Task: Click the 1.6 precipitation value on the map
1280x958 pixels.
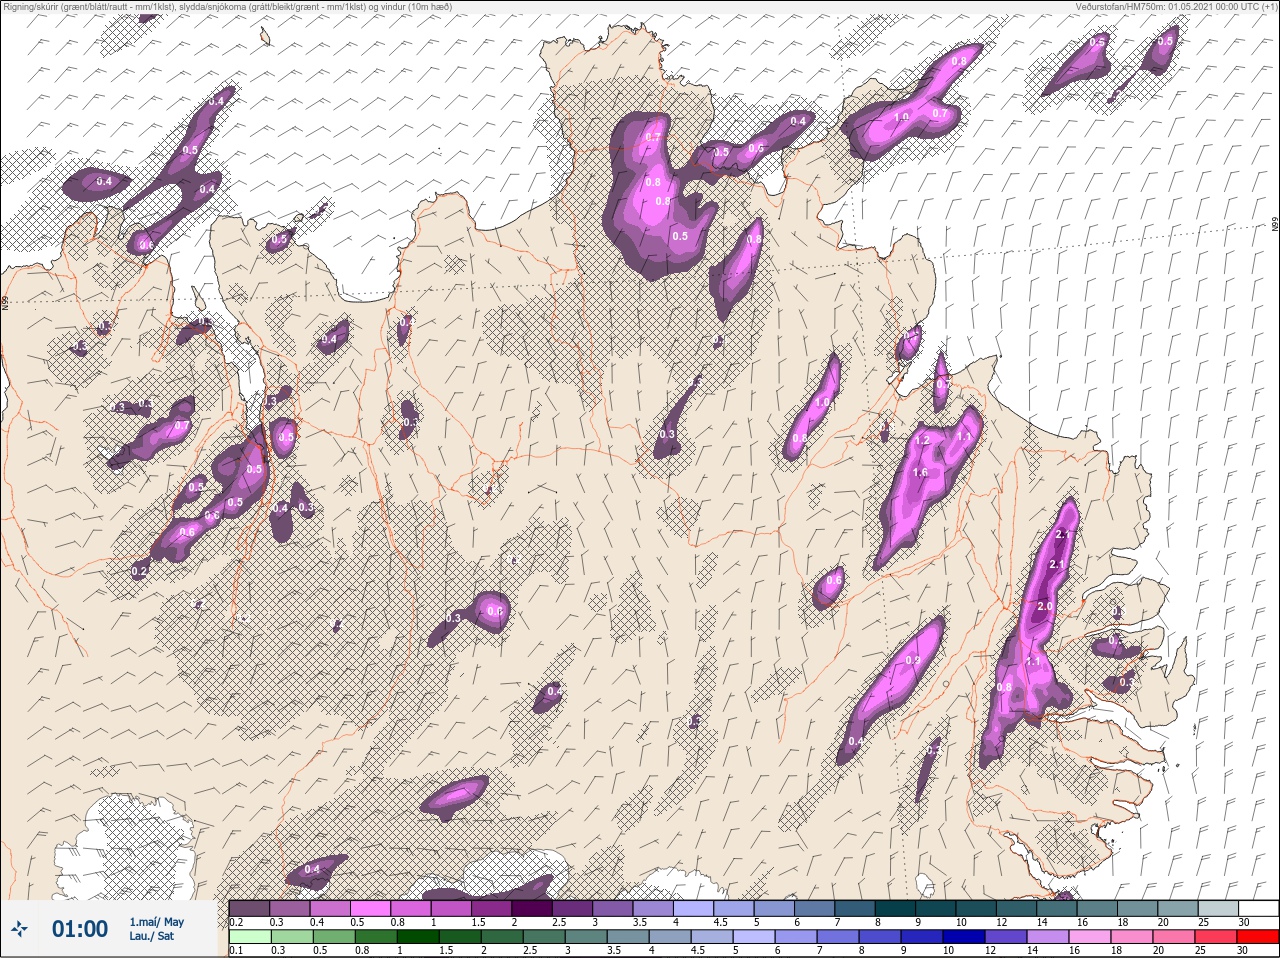Action: pyautogui.click(x=920, y=473)
